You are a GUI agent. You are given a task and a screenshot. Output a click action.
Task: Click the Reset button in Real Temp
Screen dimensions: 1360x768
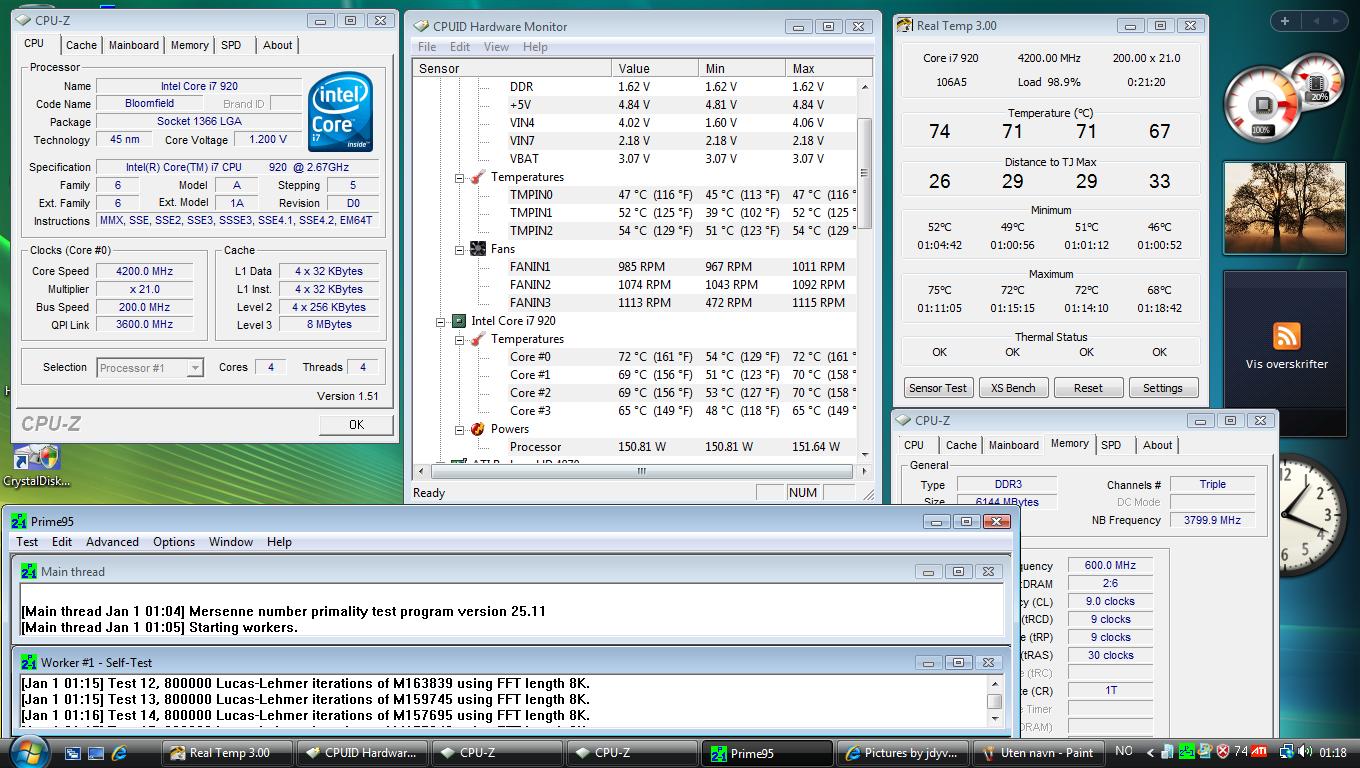[x=1088, y=388]
